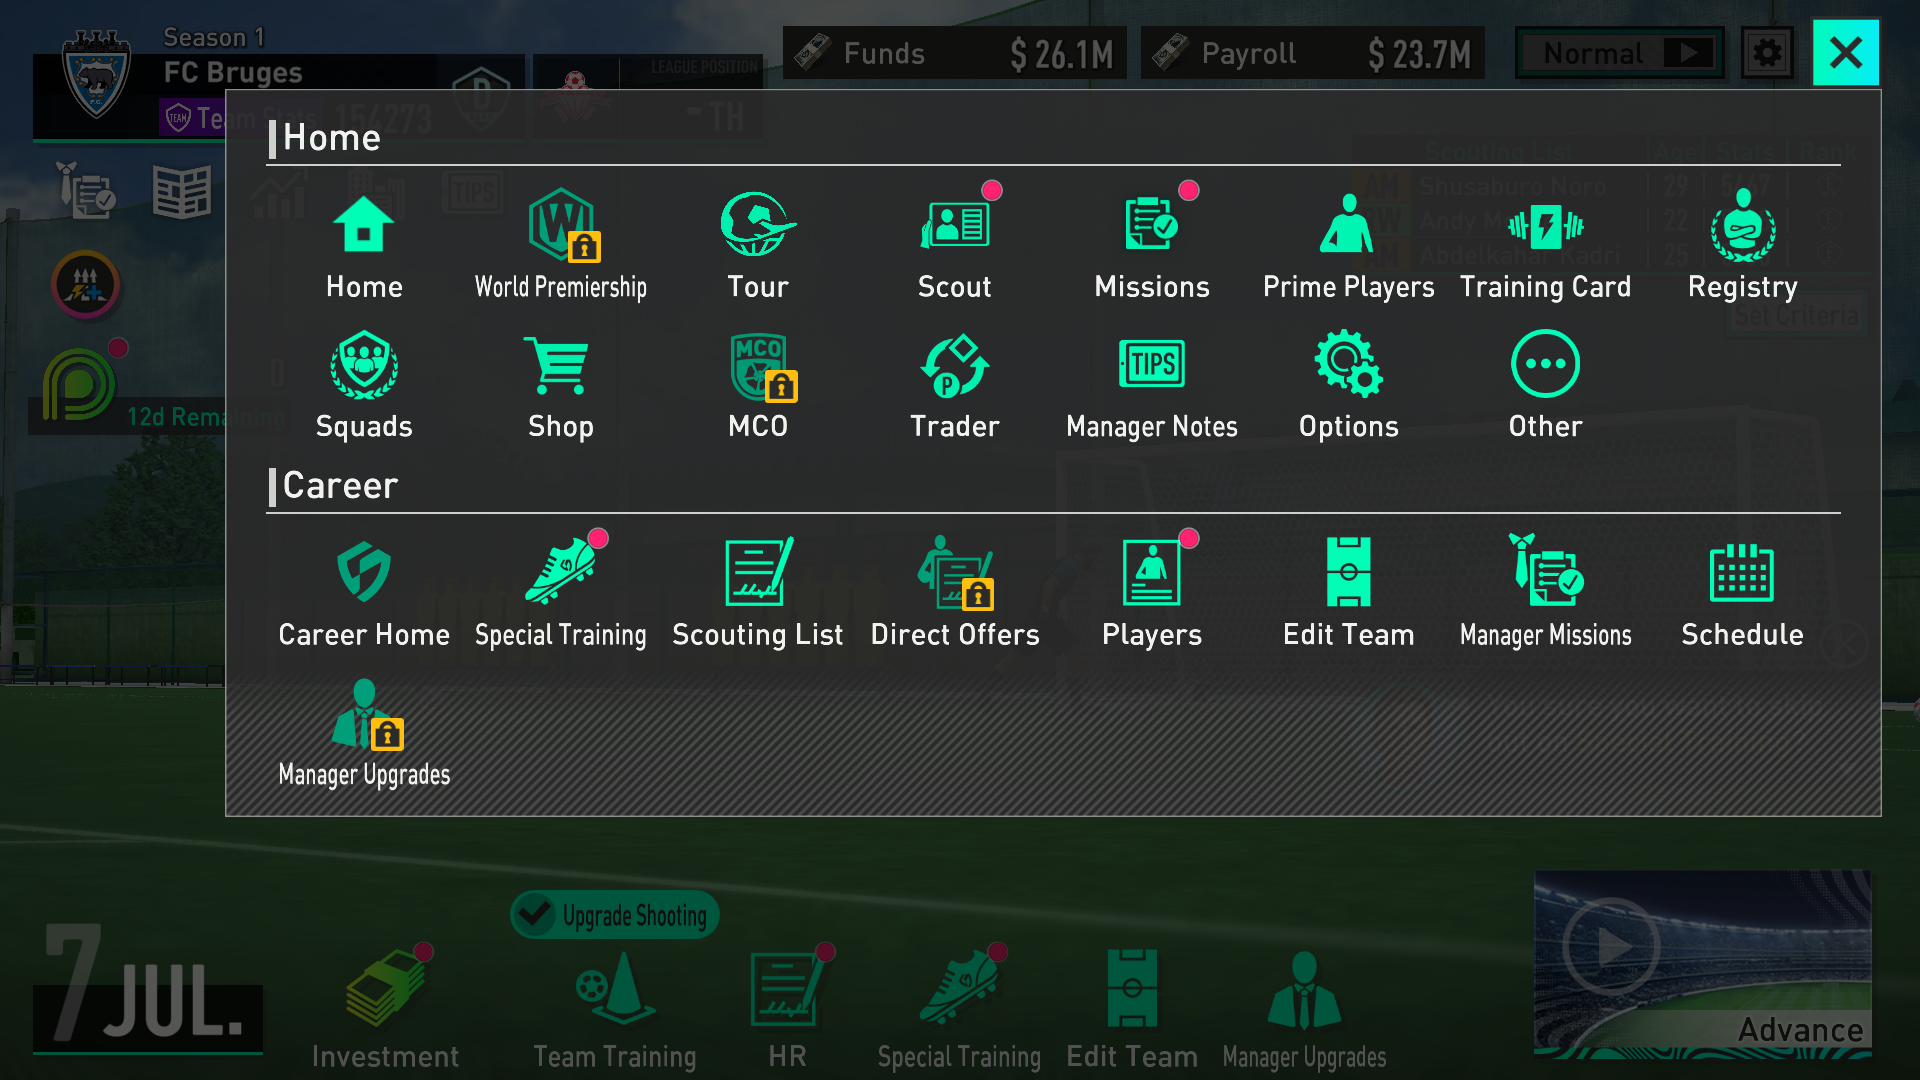Click the Advance play button
The height and width of the screenshot is (1080, 1920).
[x=1702, y=964]
